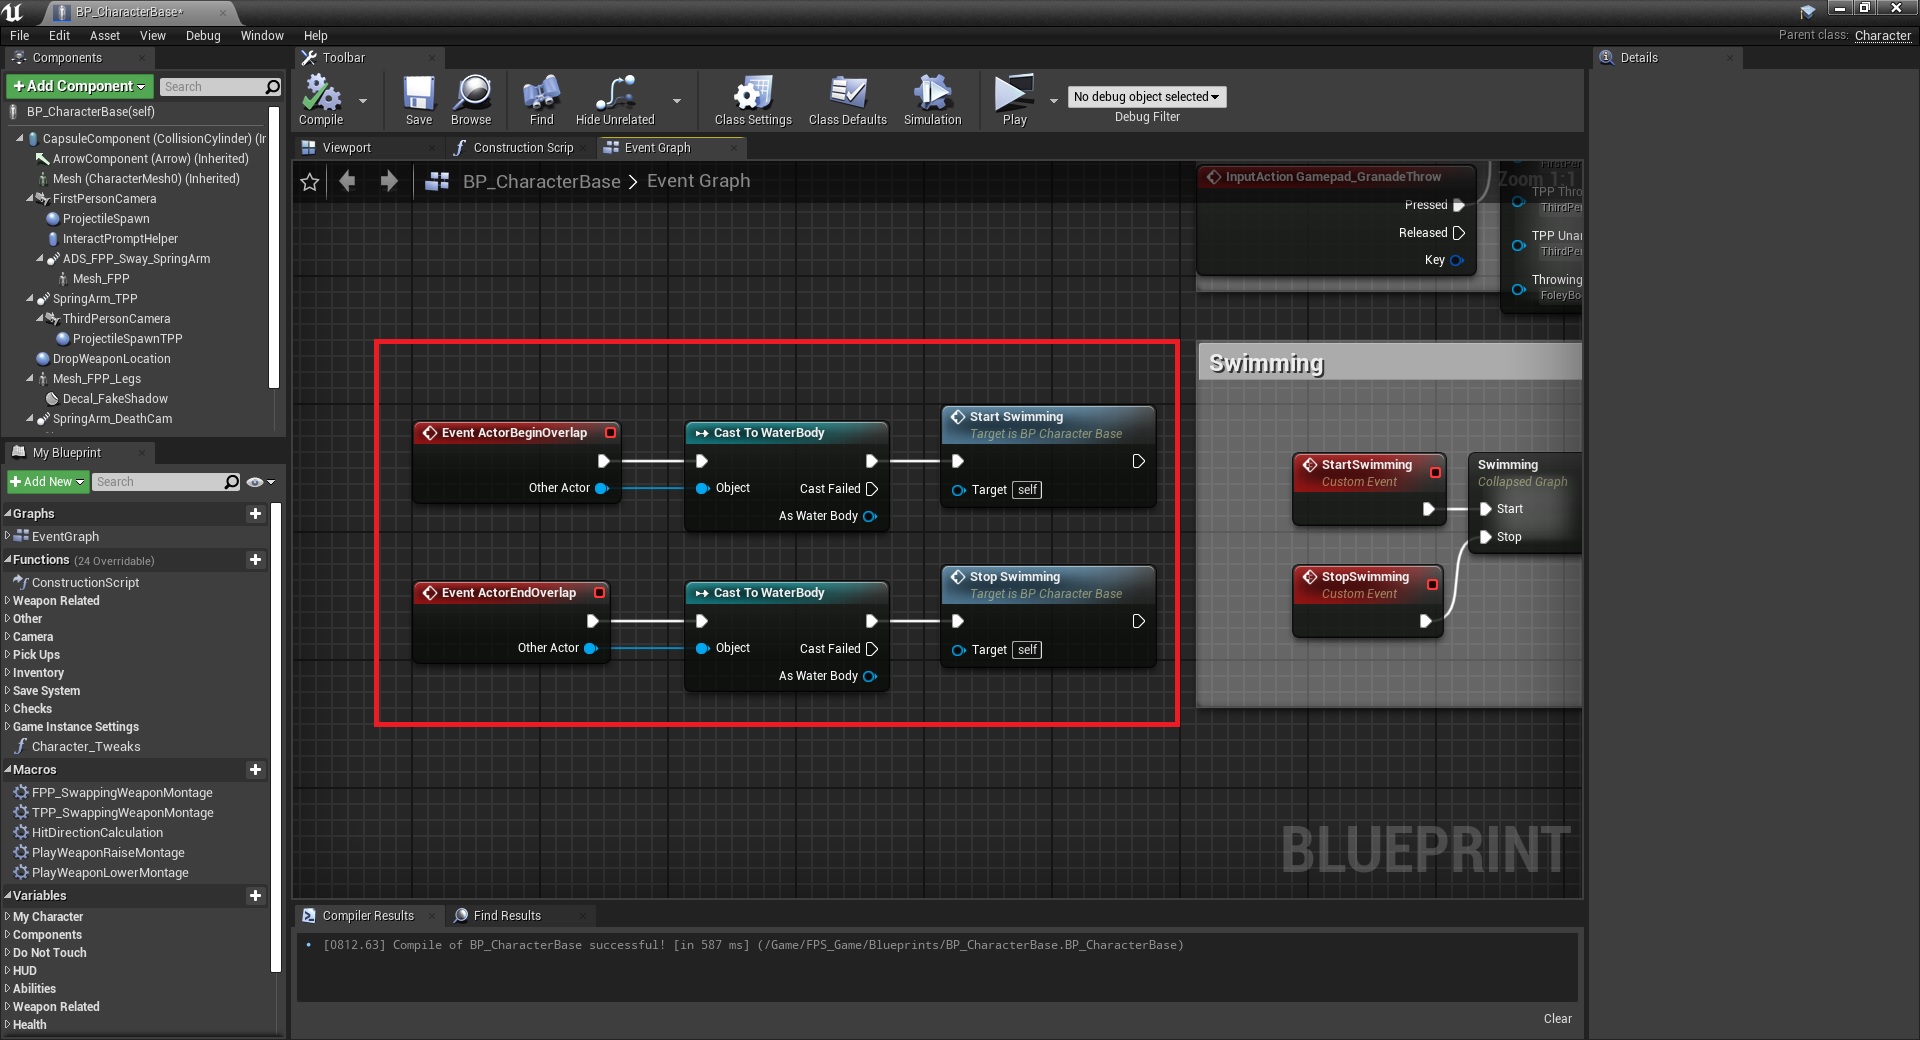Toggle view options eye in My Blueprint
This screenshot has width=1920, height=1040.
[x=256, y=482]
